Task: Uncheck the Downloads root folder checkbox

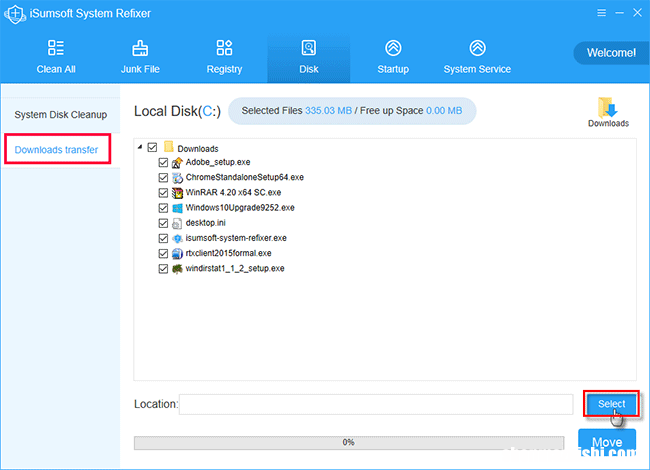Action: coord(153,148)
